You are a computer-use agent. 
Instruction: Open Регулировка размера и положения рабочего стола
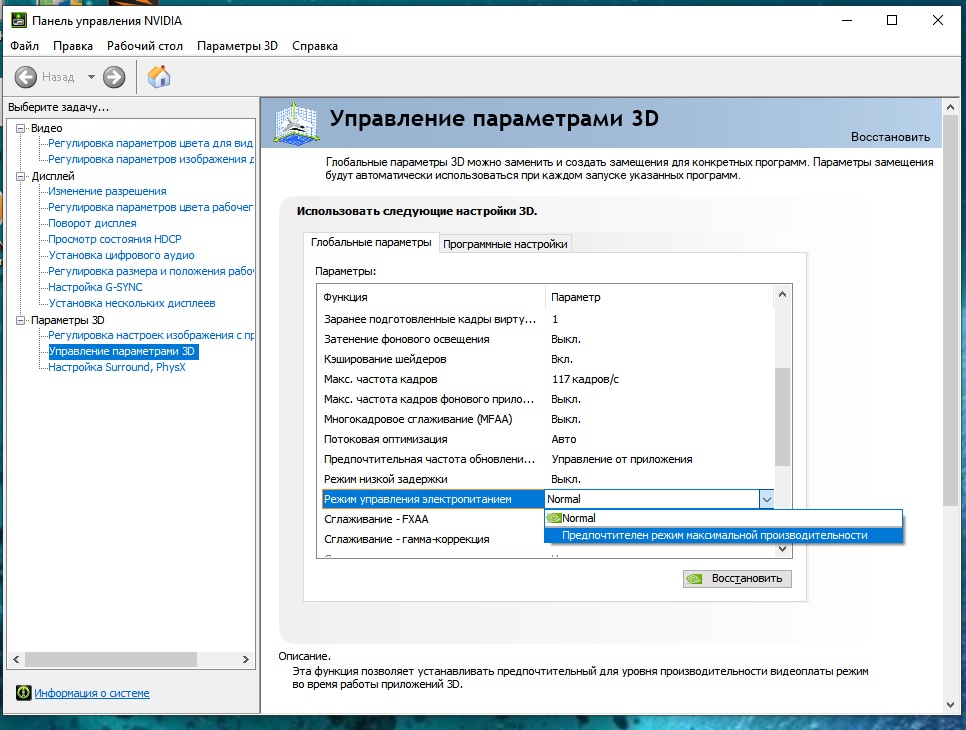[150, 271]
